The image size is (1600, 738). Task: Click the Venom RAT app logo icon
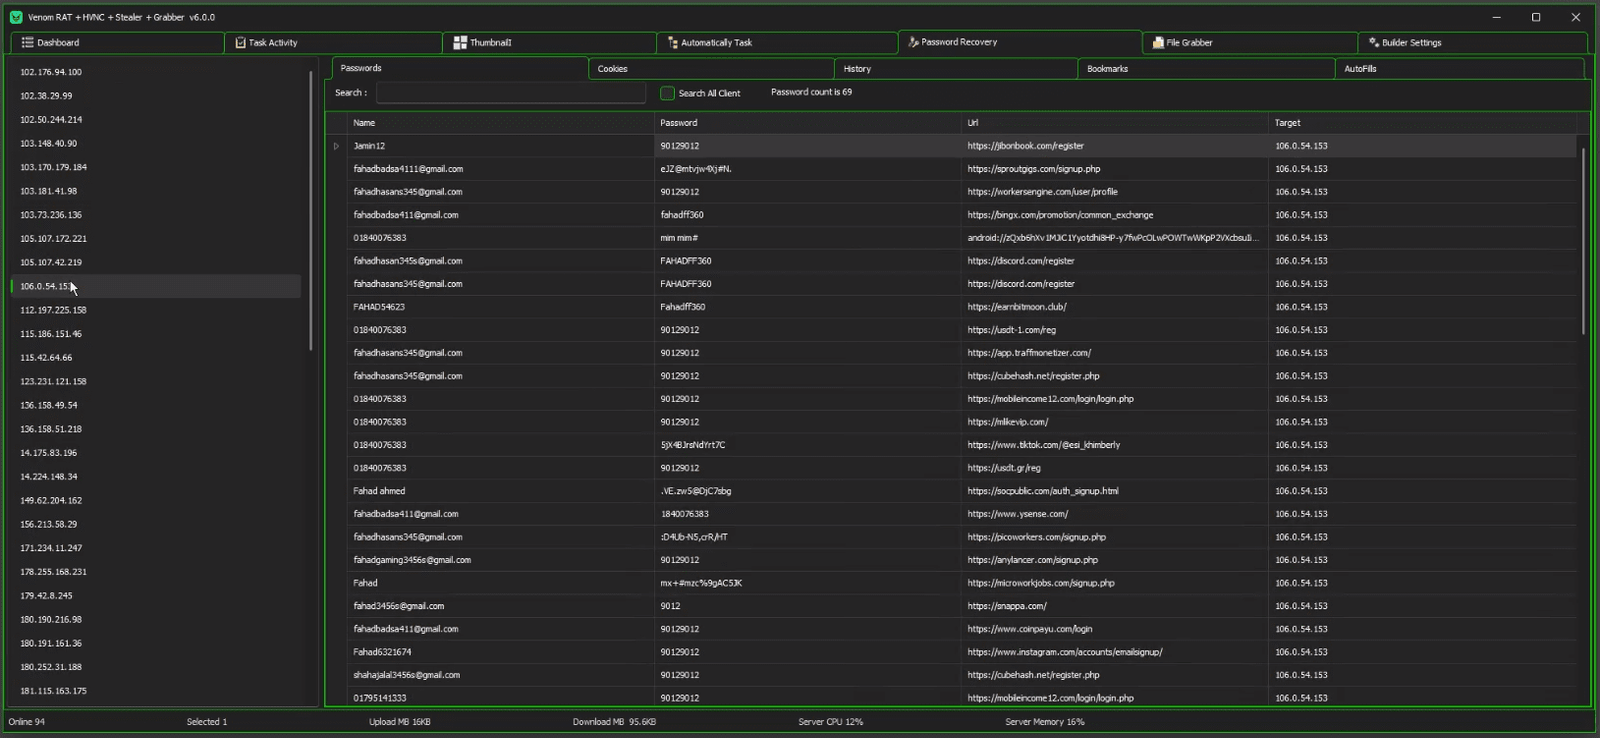tap(15, 17)
